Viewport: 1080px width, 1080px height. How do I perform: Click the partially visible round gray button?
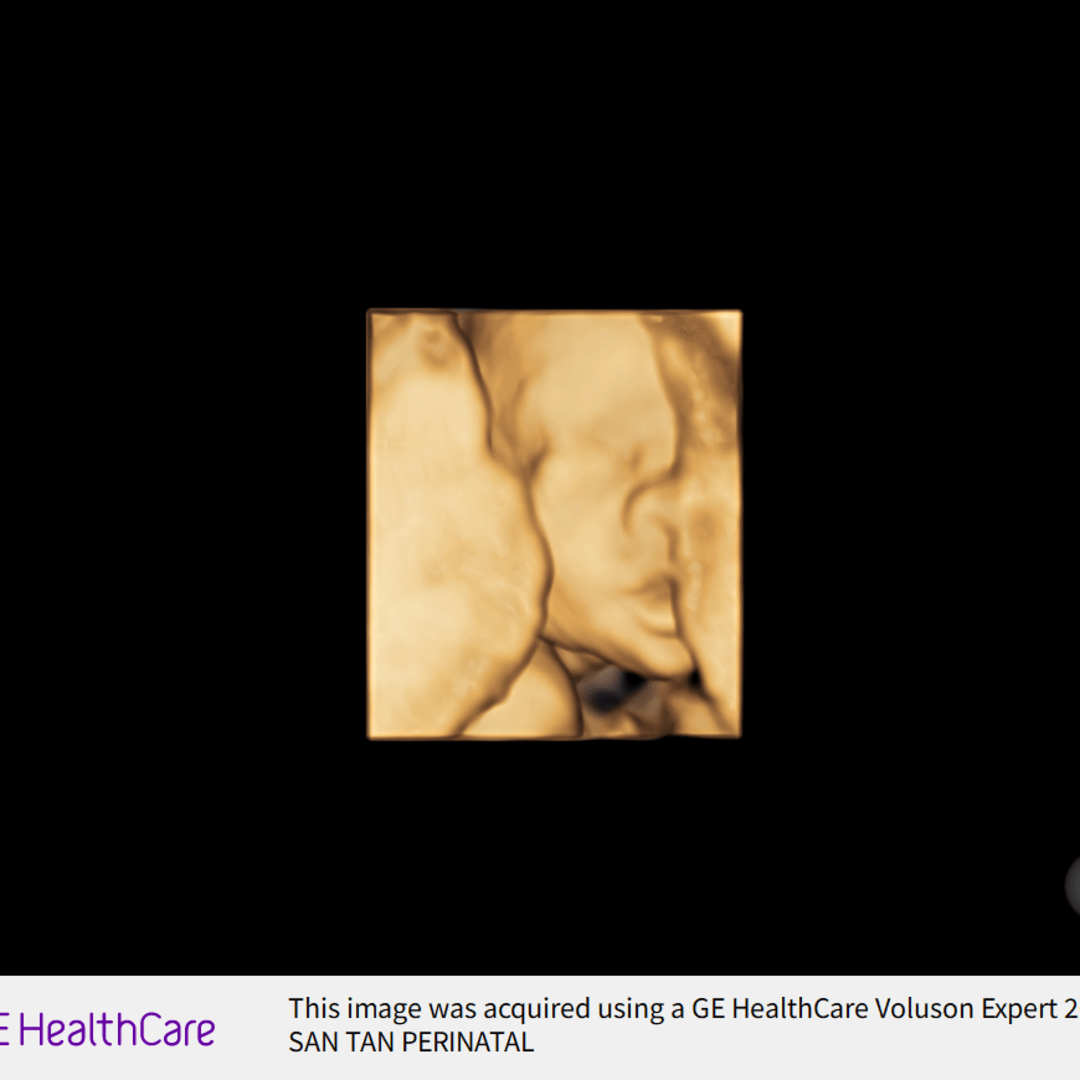[x=1073, y=886]
